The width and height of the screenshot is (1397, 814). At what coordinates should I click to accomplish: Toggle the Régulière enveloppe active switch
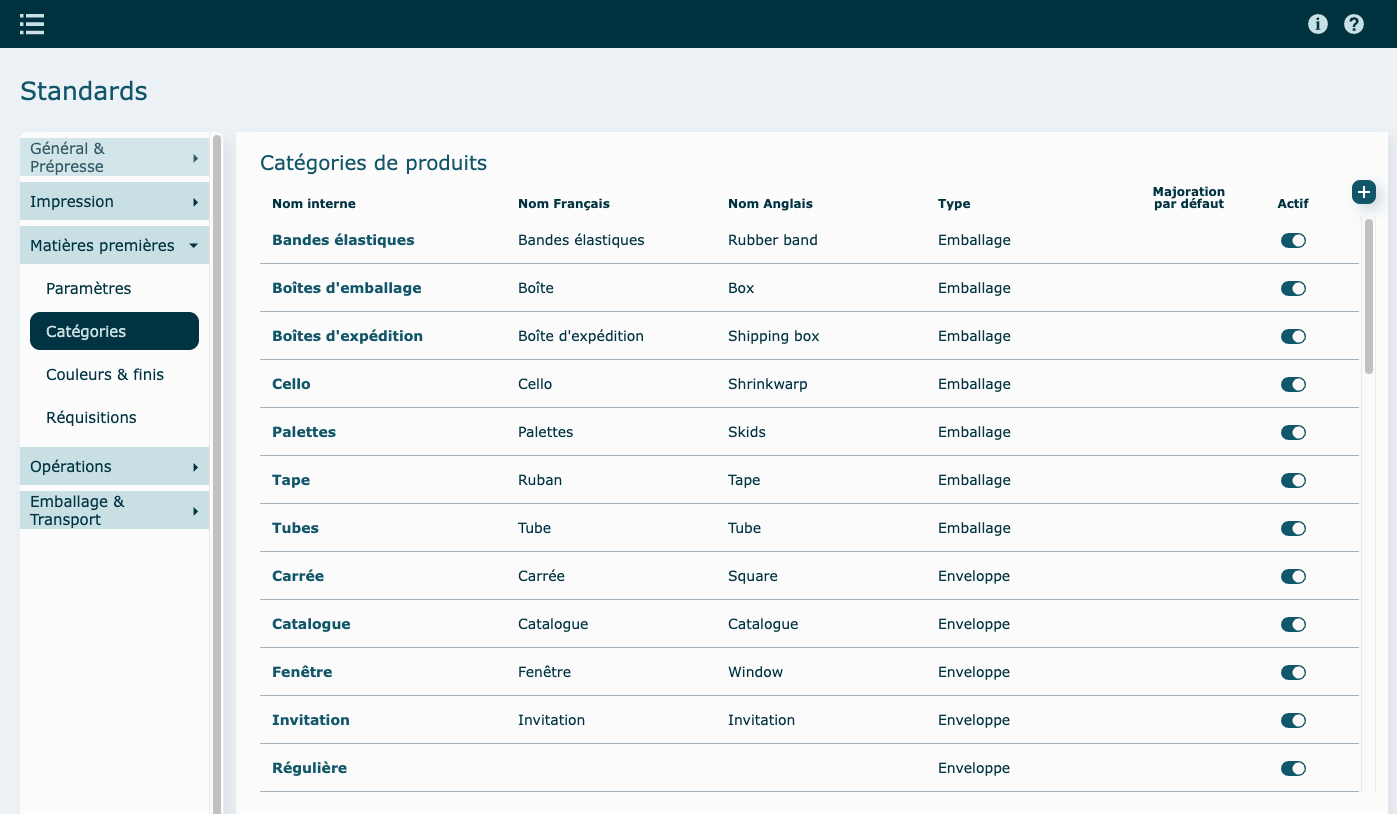point(1293,769)
